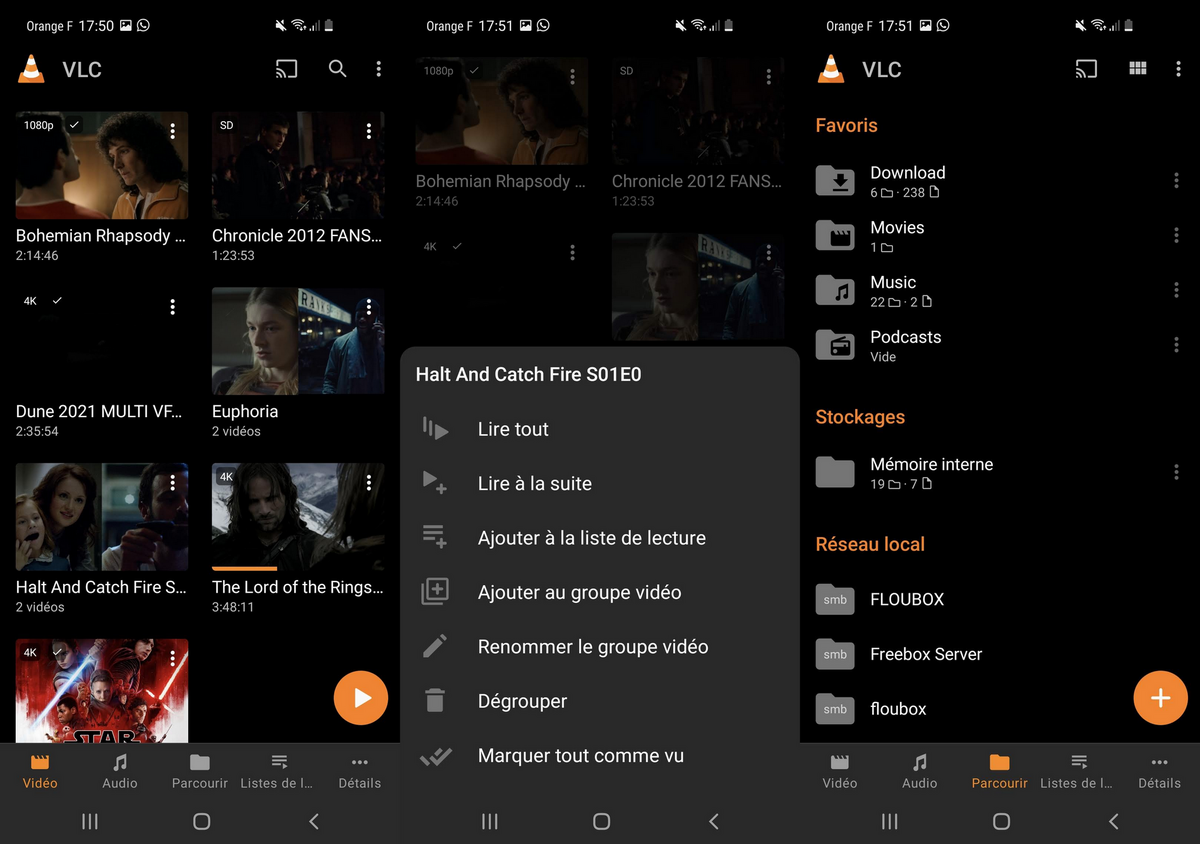Choose Dégrouper in the context menu
The height and width of the screenshot is (844, 1200).
[600, 701]
